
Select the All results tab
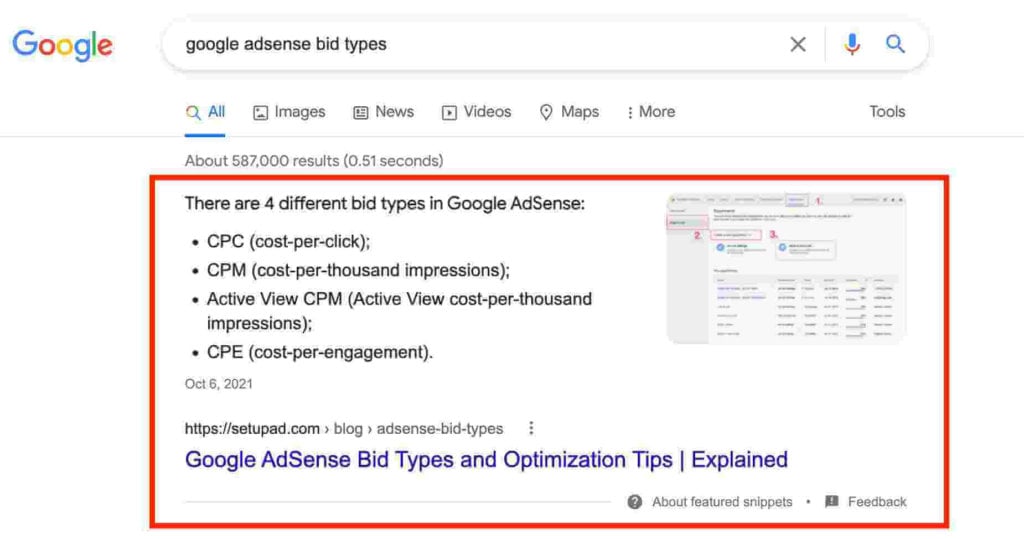(205, 112)
